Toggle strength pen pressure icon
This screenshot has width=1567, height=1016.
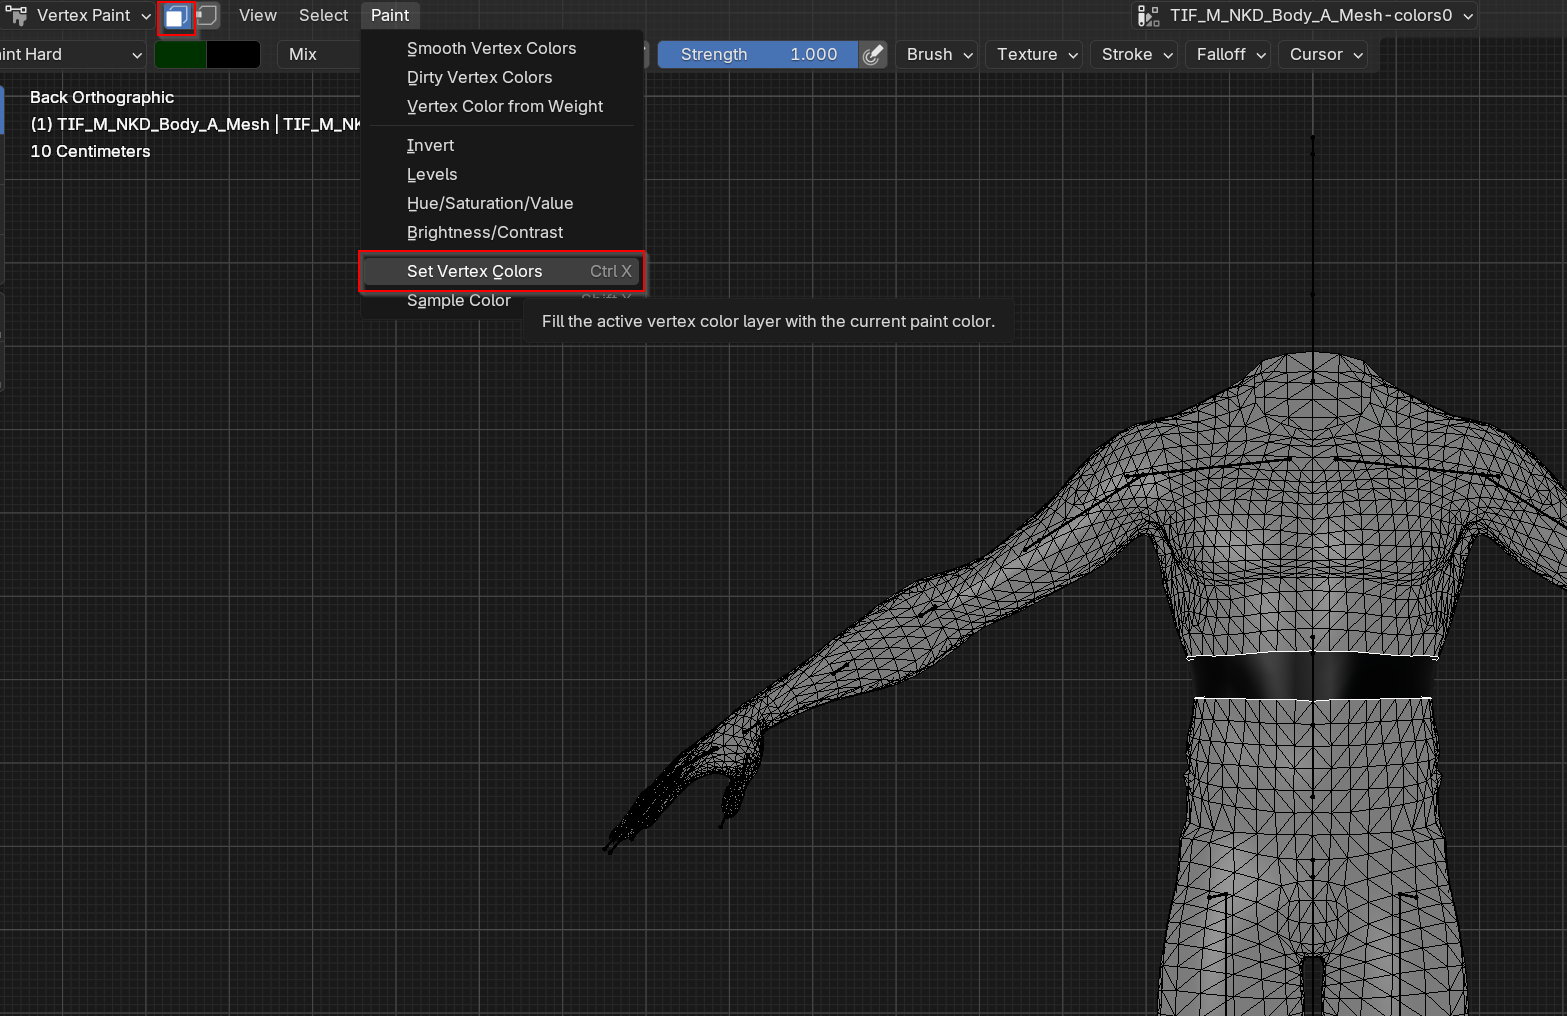873,55
